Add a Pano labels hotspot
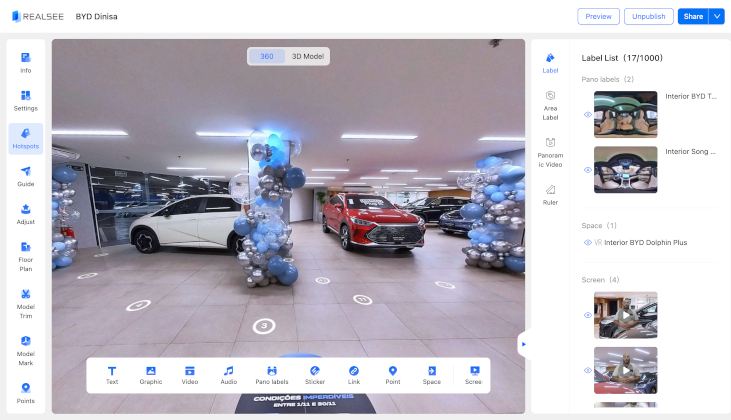 272,375
